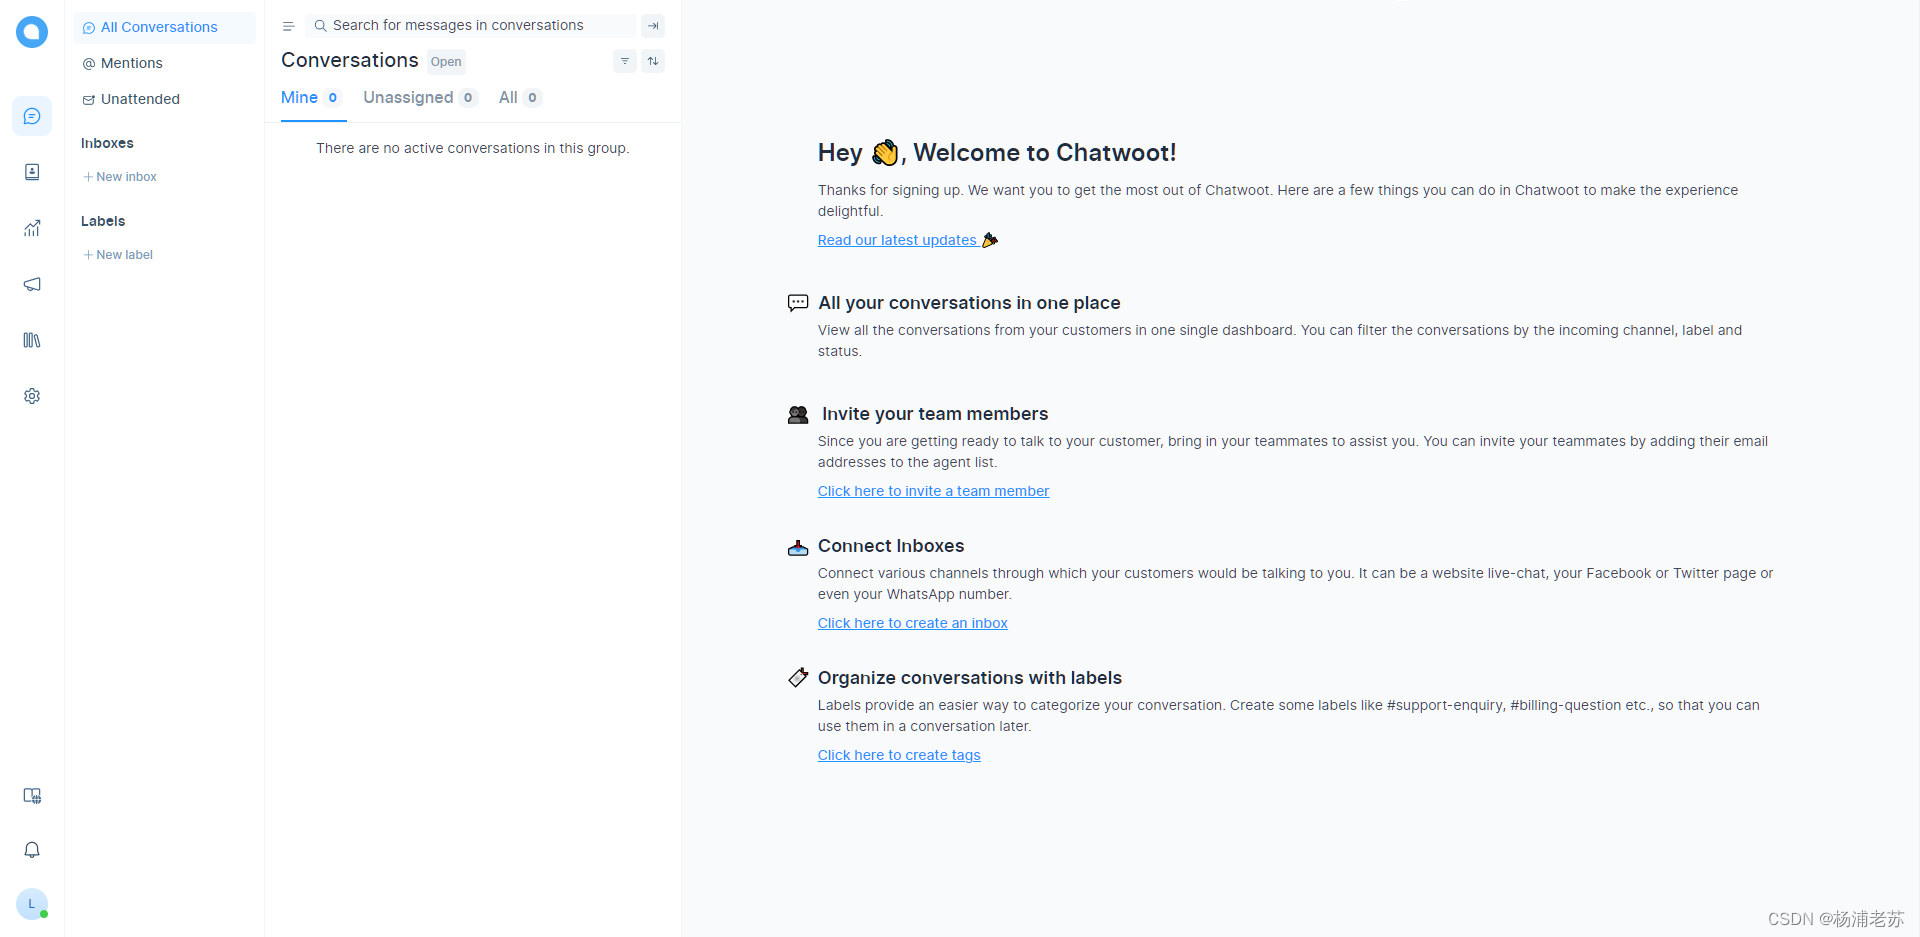Screen dimensions: 1920x937
Task: Open the conversation filter icon
Action: [625, 61]
